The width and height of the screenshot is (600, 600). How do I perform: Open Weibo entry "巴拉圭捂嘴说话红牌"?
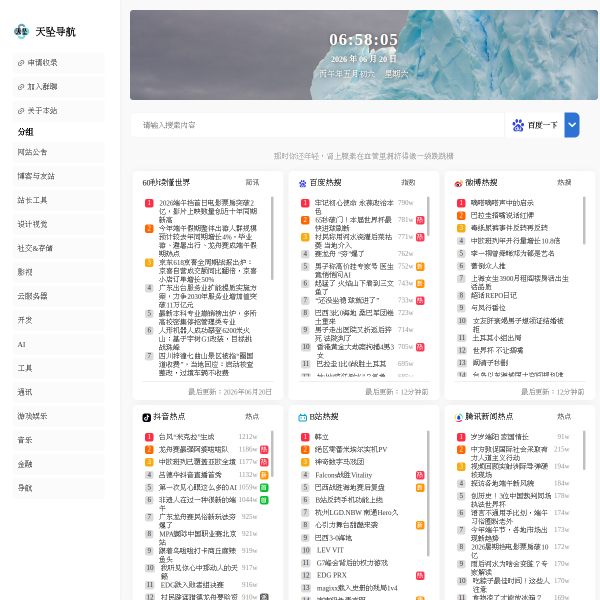click(x=502, y=216)
